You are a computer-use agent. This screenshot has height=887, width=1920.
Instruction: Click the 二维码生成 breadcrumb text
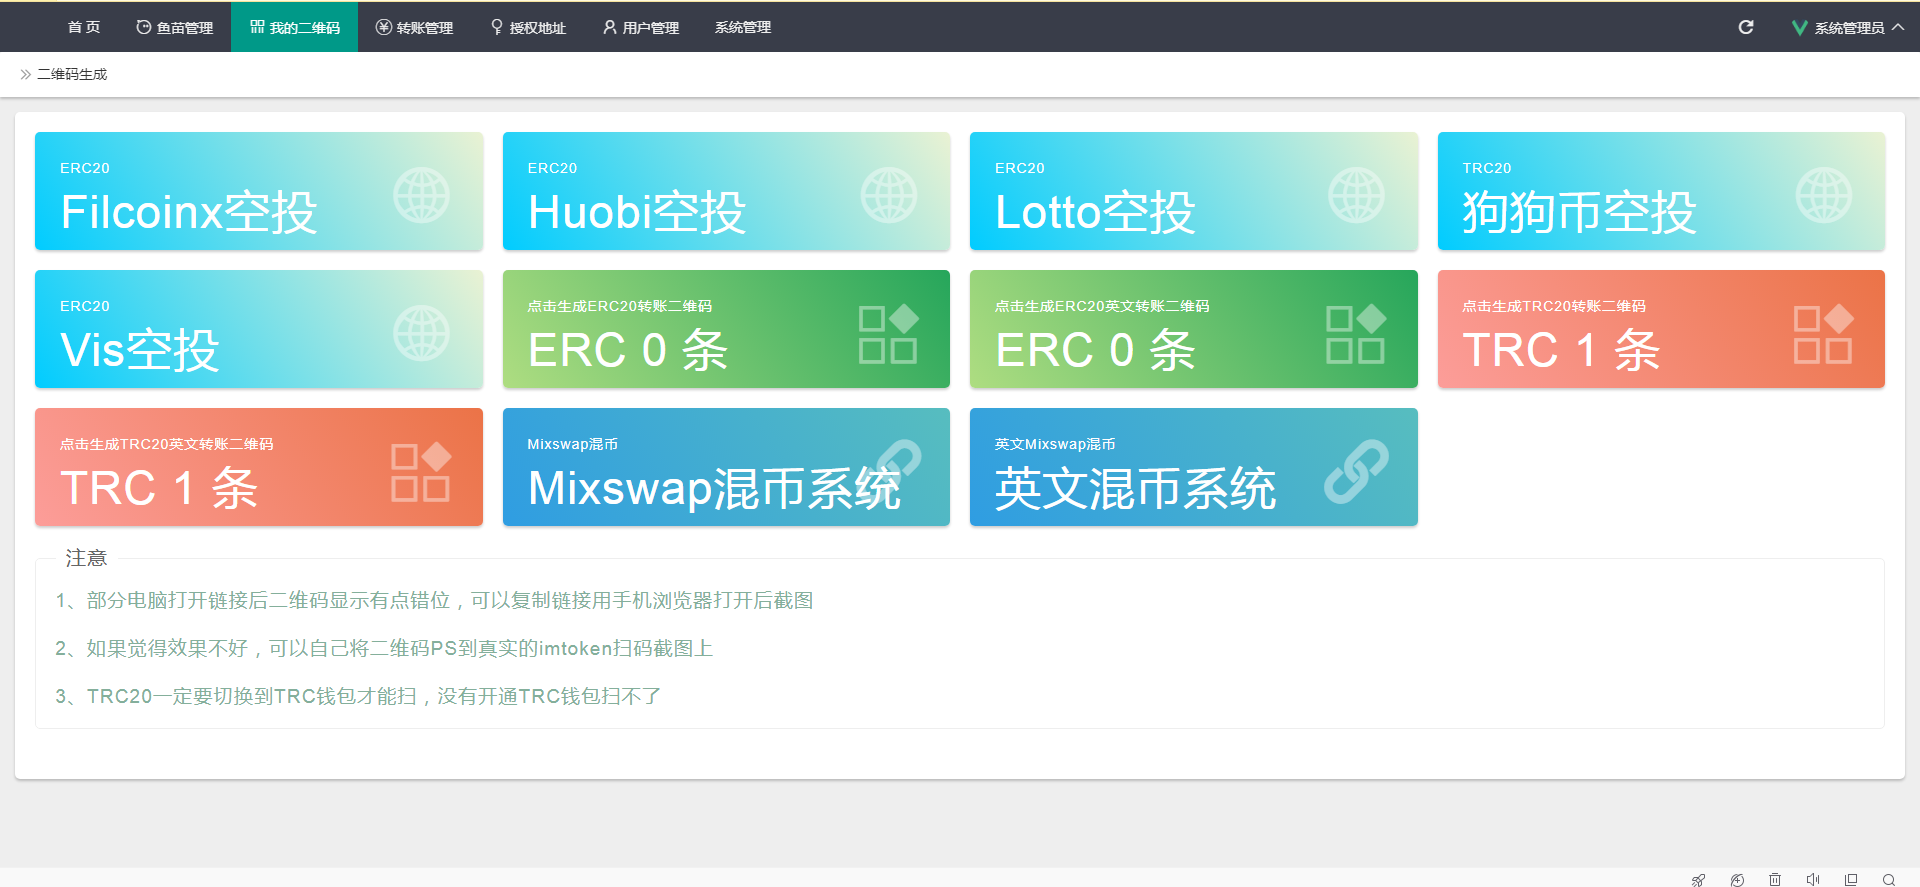72,75
